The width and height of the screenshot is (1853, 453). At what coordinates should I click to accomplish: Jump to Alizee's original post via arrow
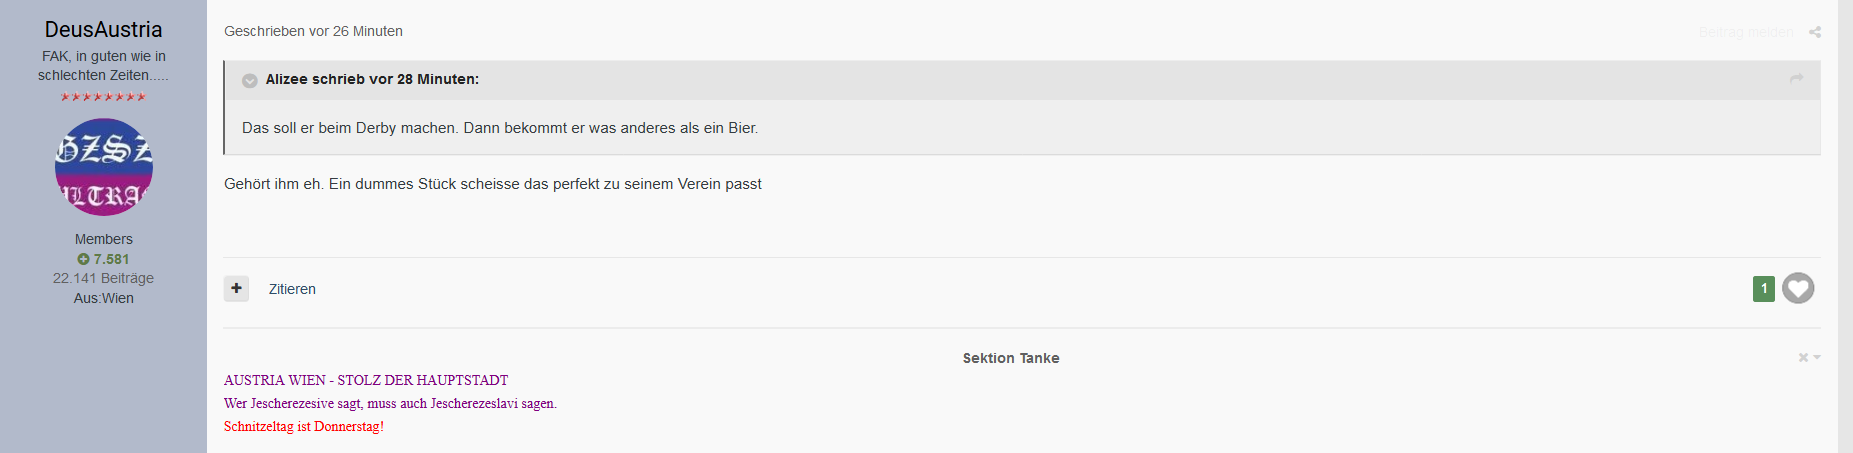click(x=1796, y=78)
